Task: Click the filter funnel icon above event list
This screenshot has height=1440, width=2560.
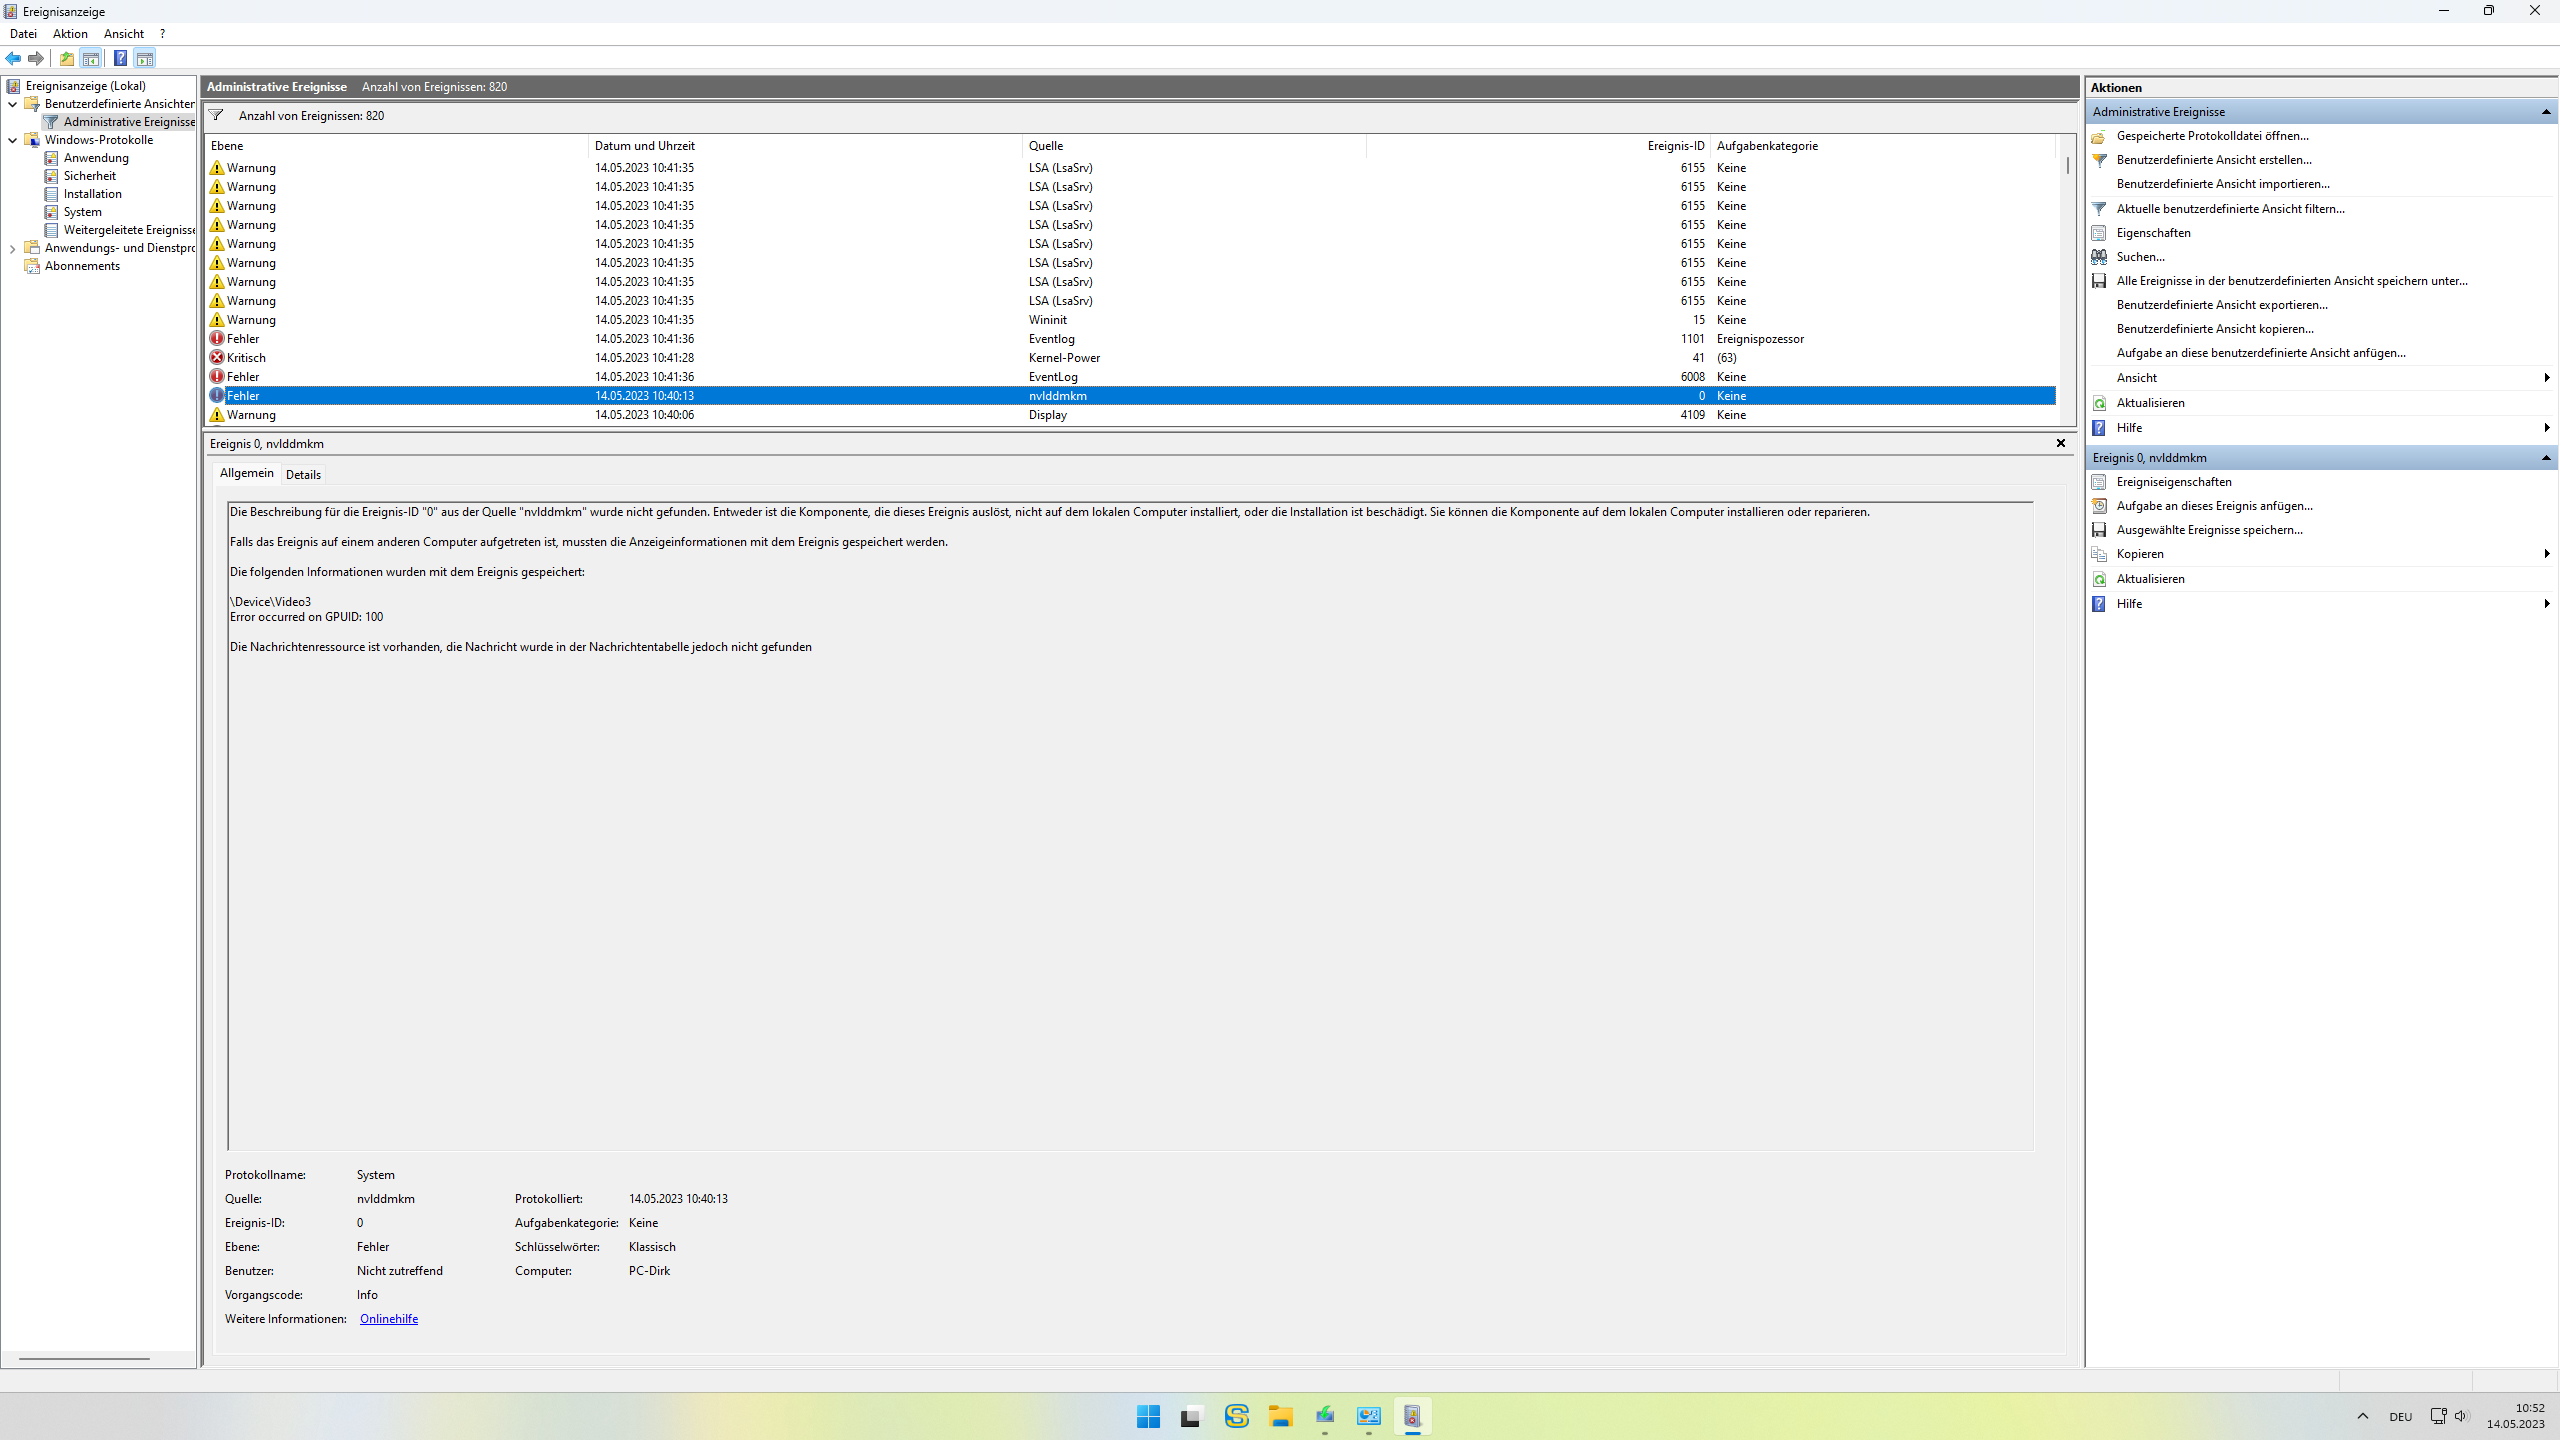Action: click(x=216, y=115)
